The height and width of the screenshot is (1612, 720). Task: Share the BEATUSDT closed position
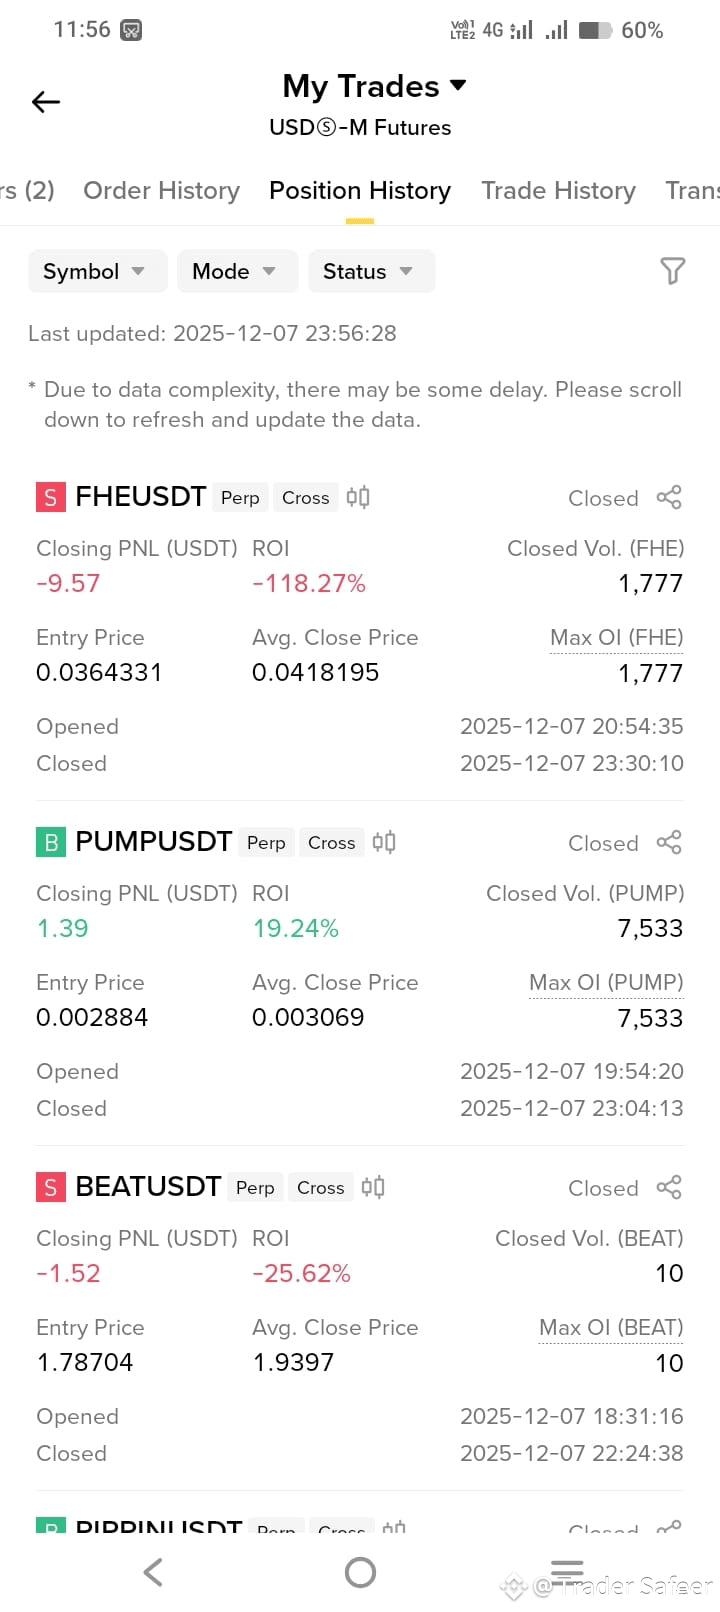pos(669,1187)
